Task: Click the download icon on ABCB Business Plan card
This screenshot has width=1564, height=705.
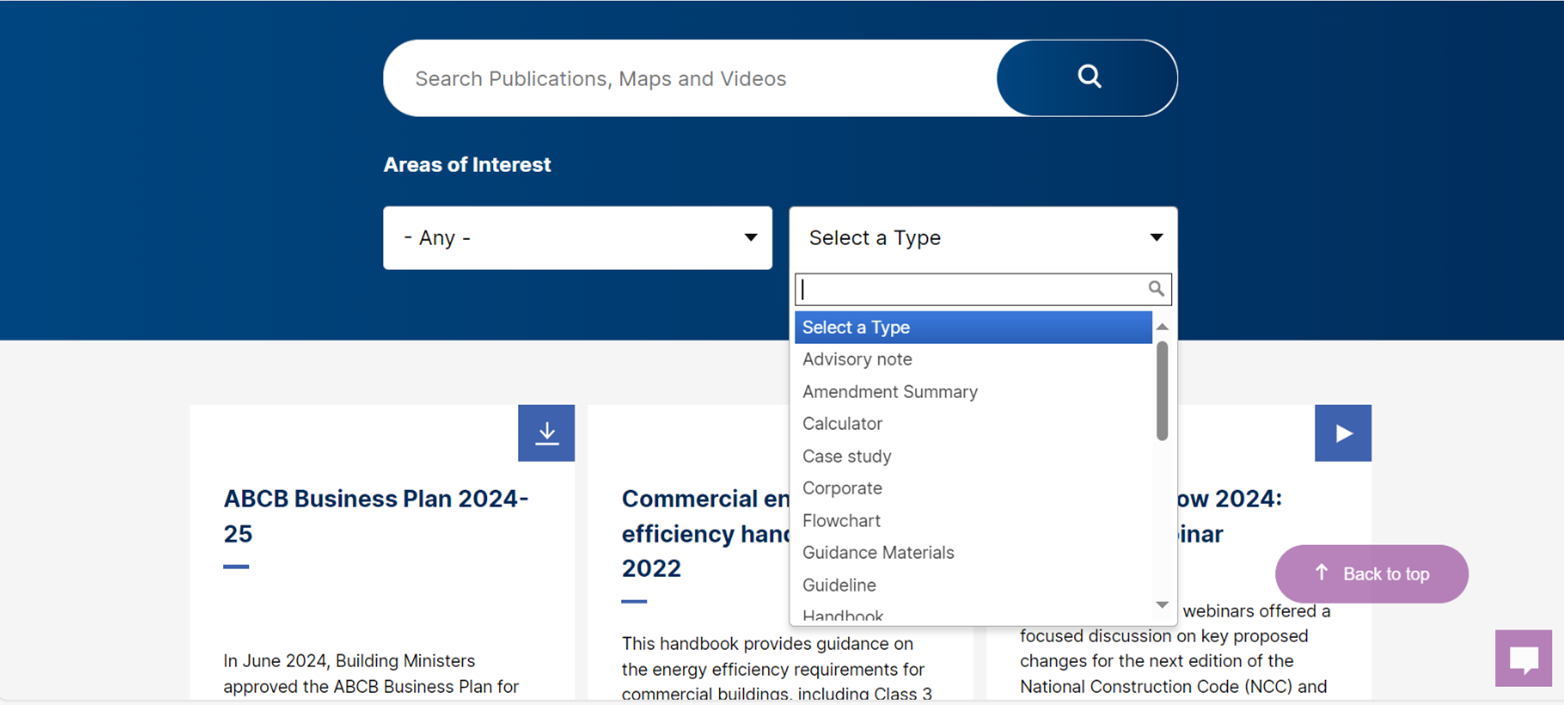Action: click(x=546, y=433)
